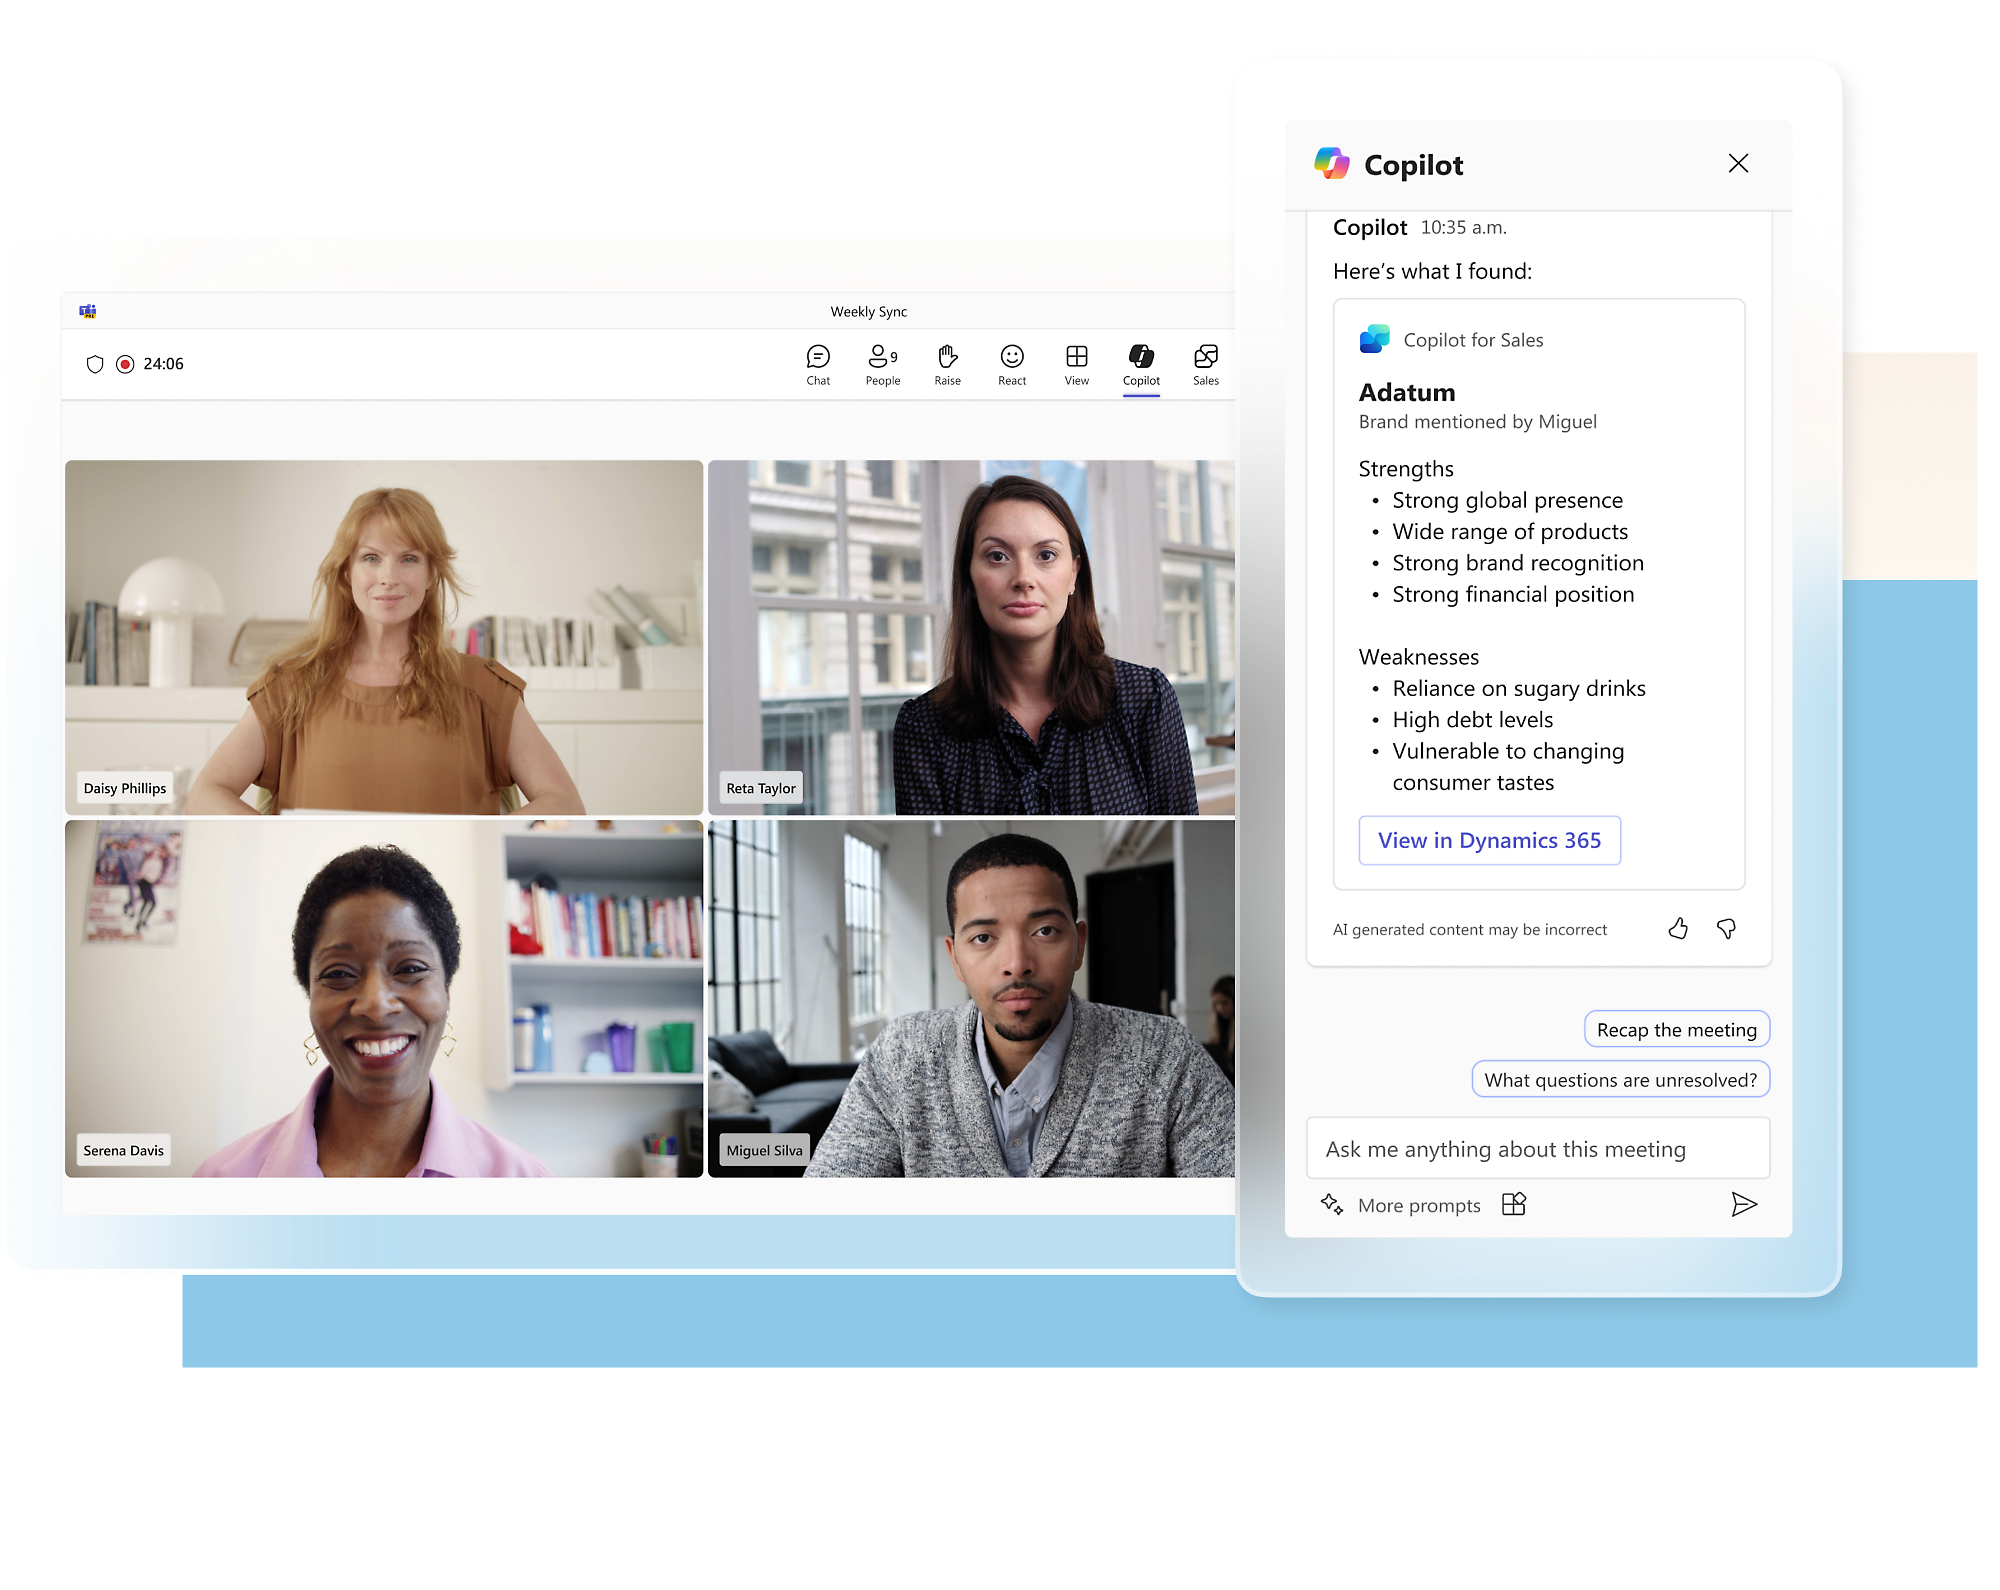This screenshot has height=1590, width=2000.
Task: Click 'Brand mentioned by Miguel' text
Action: click(x=1478, y=422)
